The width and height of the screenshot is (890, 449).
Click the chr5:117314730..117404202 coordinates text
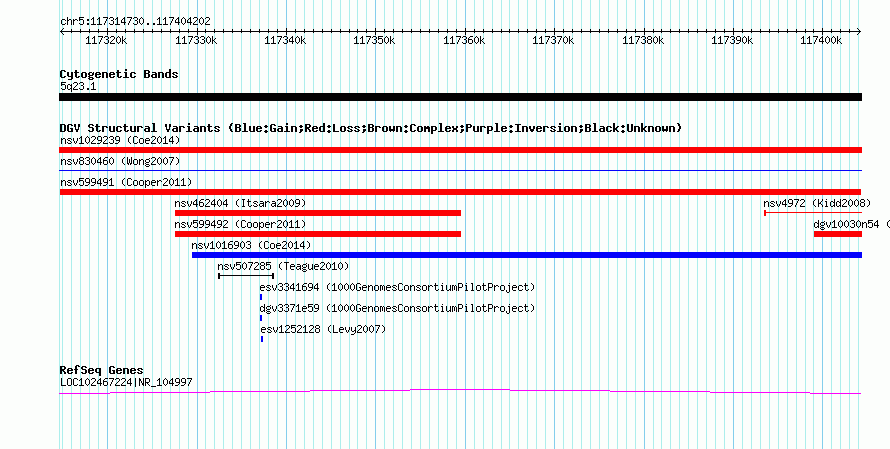pyautogui.click(x=135, y=22)
